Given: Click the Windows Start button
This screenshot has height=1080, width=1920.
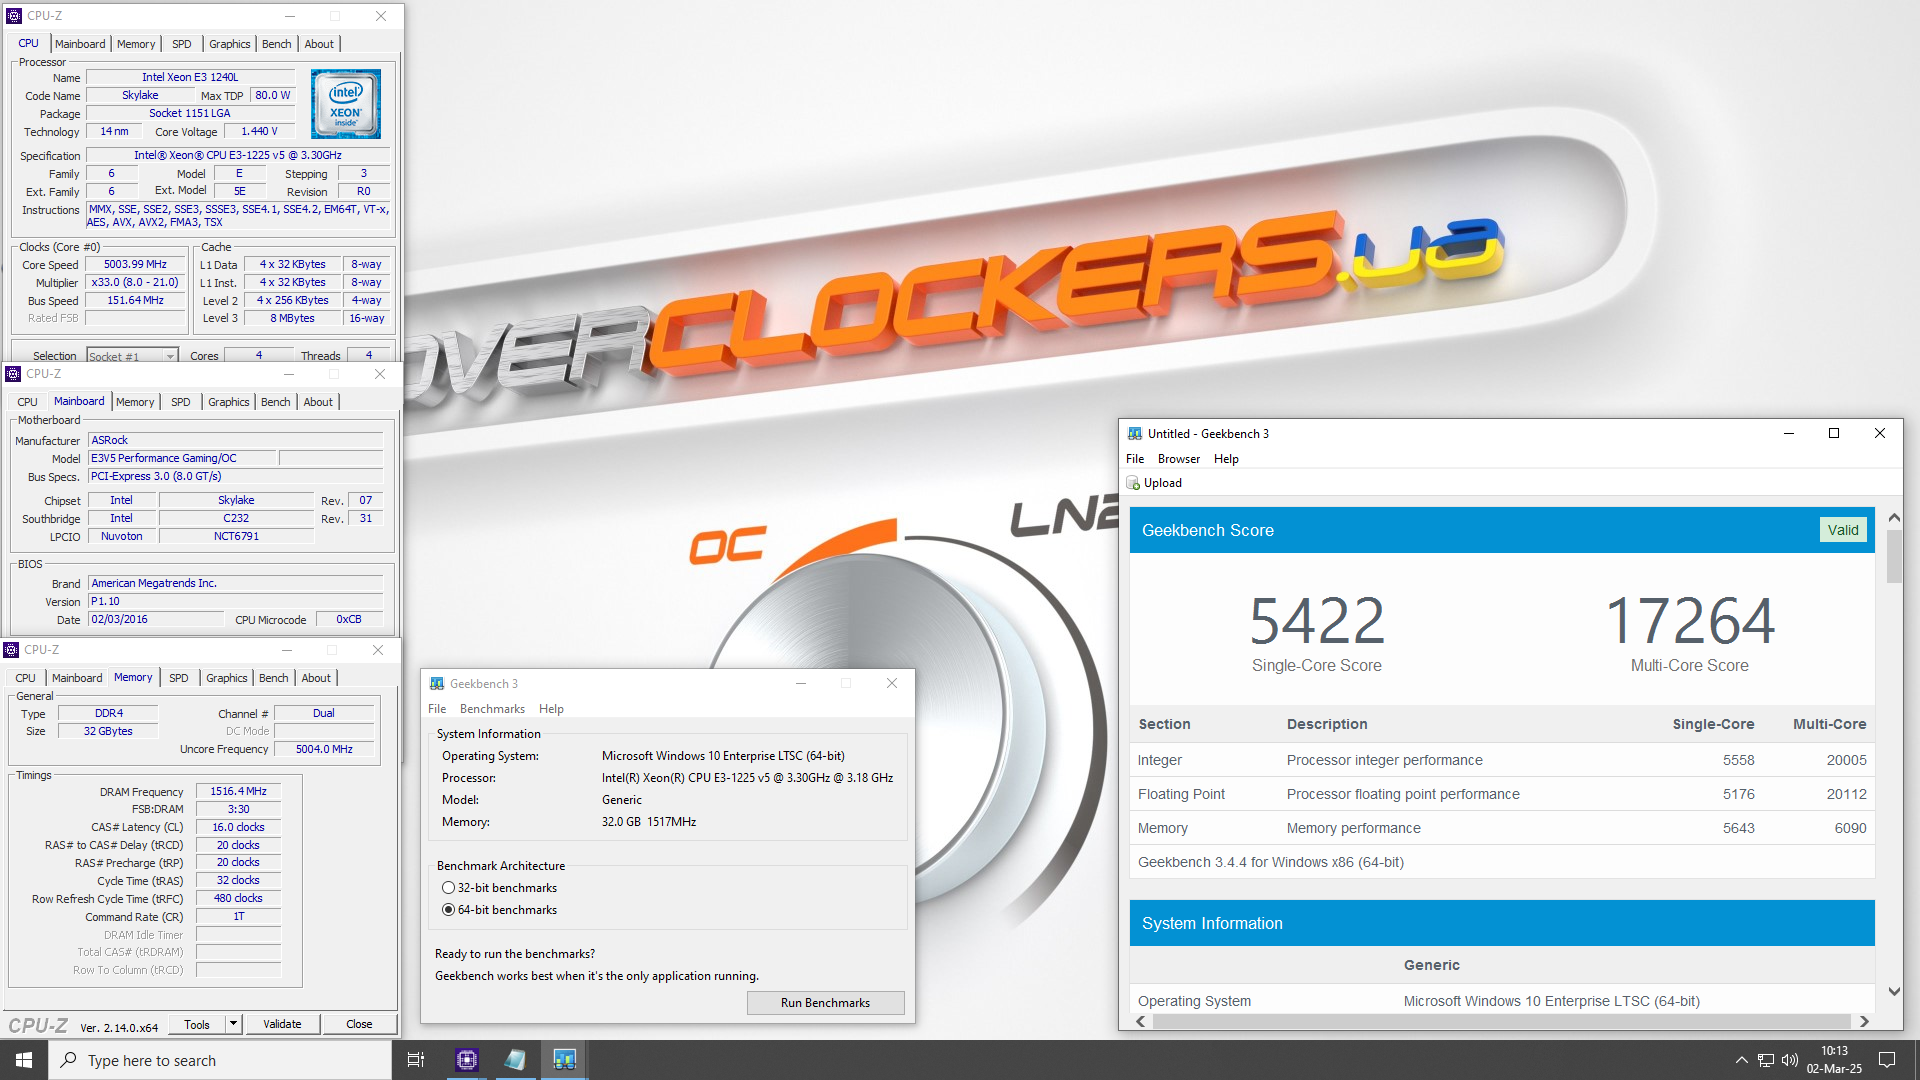Looking at the screenshot, I should (24, 1060).
